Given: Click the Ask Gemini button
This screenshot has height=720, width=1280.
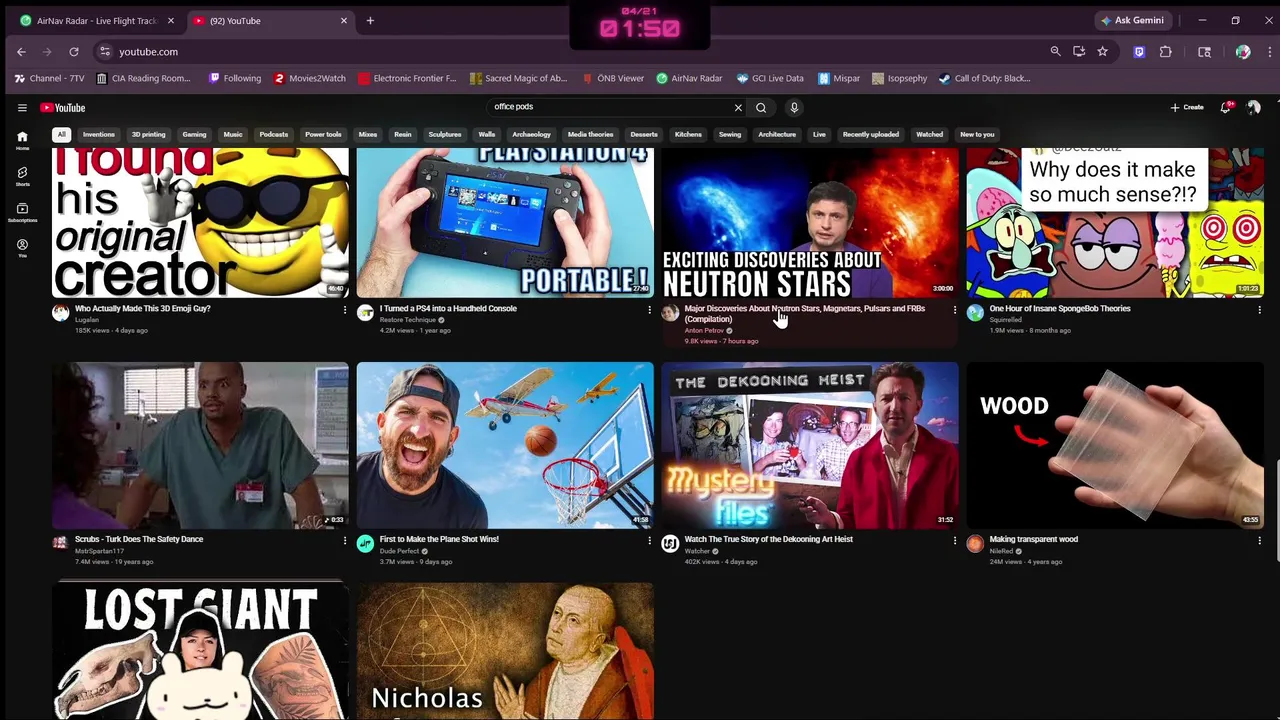Looking at the screenshot, I should coord(1132,20).
